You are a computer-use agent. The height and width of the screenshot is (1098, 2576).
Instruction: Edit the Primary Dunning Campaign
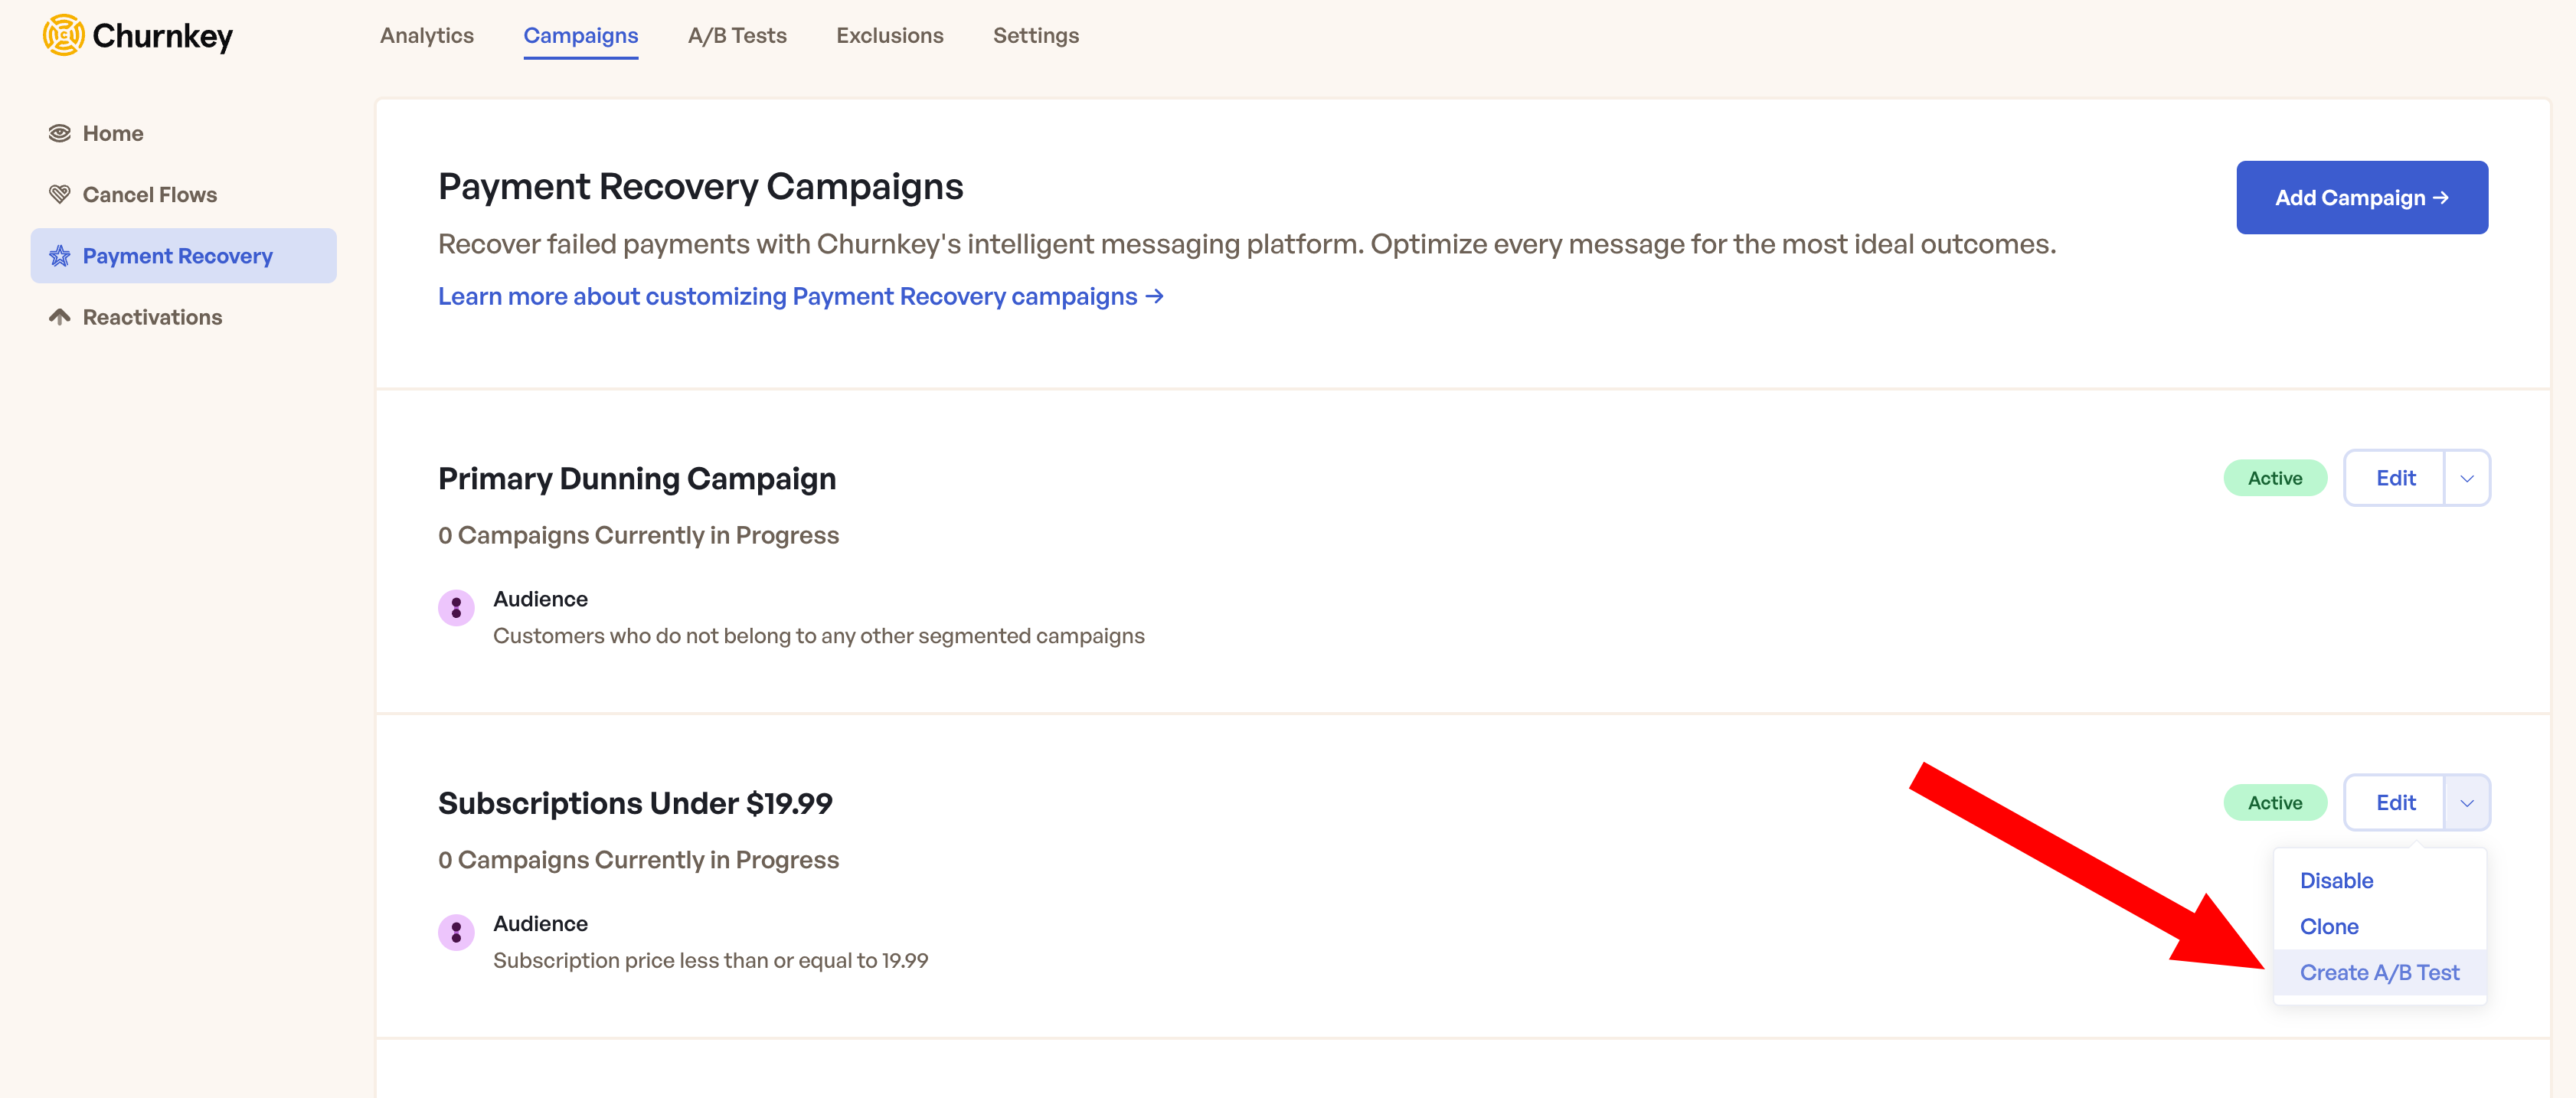coord(2395,478)
